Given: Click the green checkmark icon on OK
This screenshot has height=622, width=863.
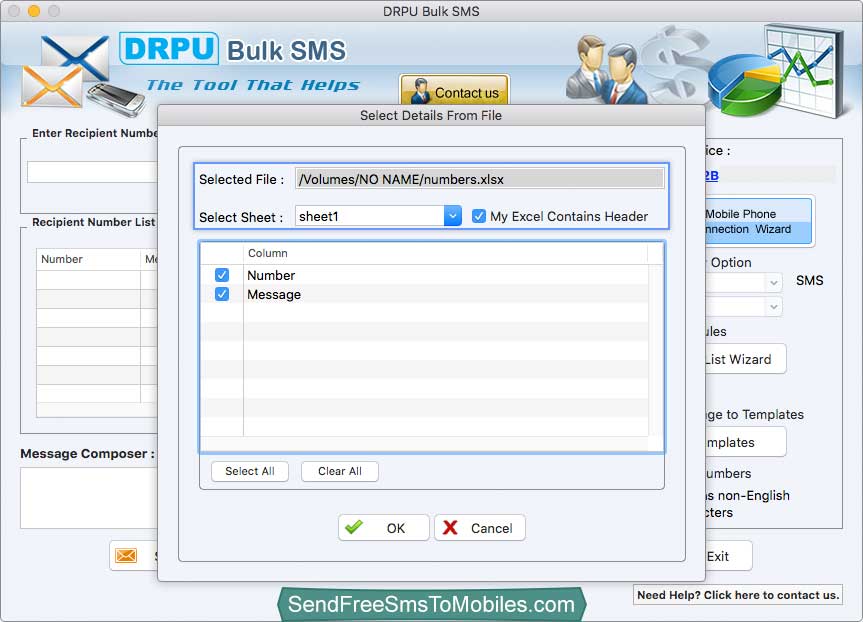Looking at the screenshot, I should pos(354,527).
